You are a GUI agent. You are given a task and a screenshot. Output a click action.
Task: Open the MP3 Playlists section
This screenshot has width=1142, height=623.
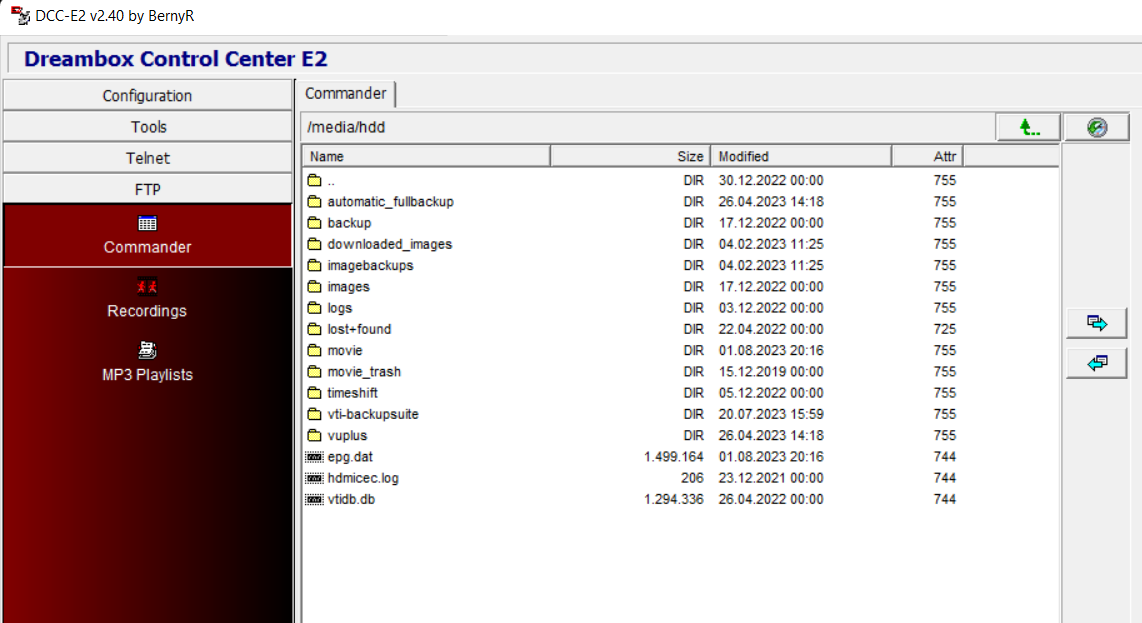[147, 362]
